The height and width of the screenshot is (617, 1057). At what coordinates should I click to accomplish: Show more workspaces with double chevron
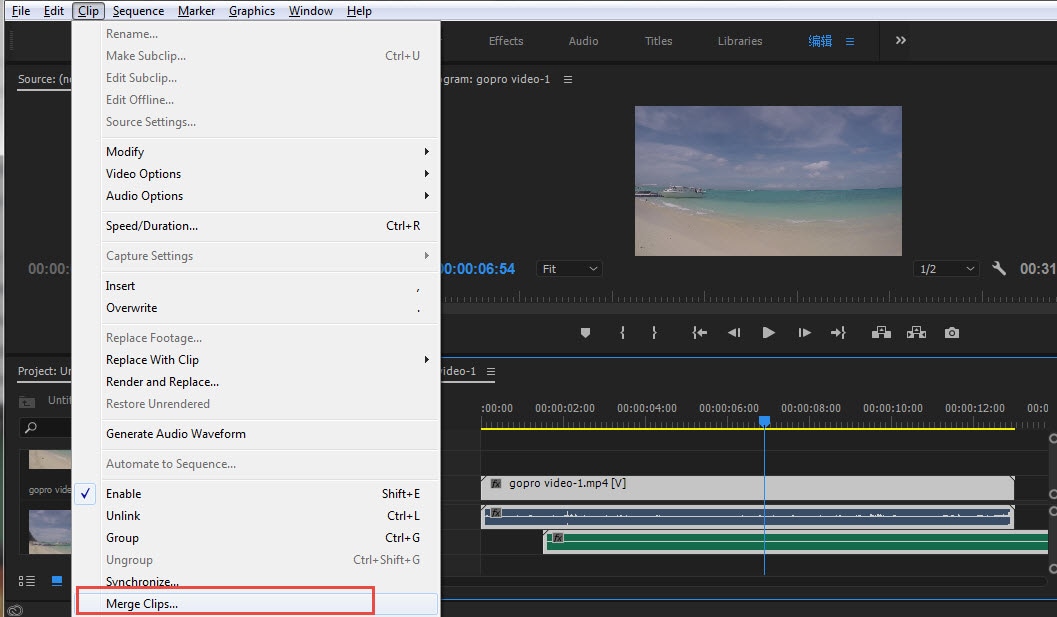[900, 41]
